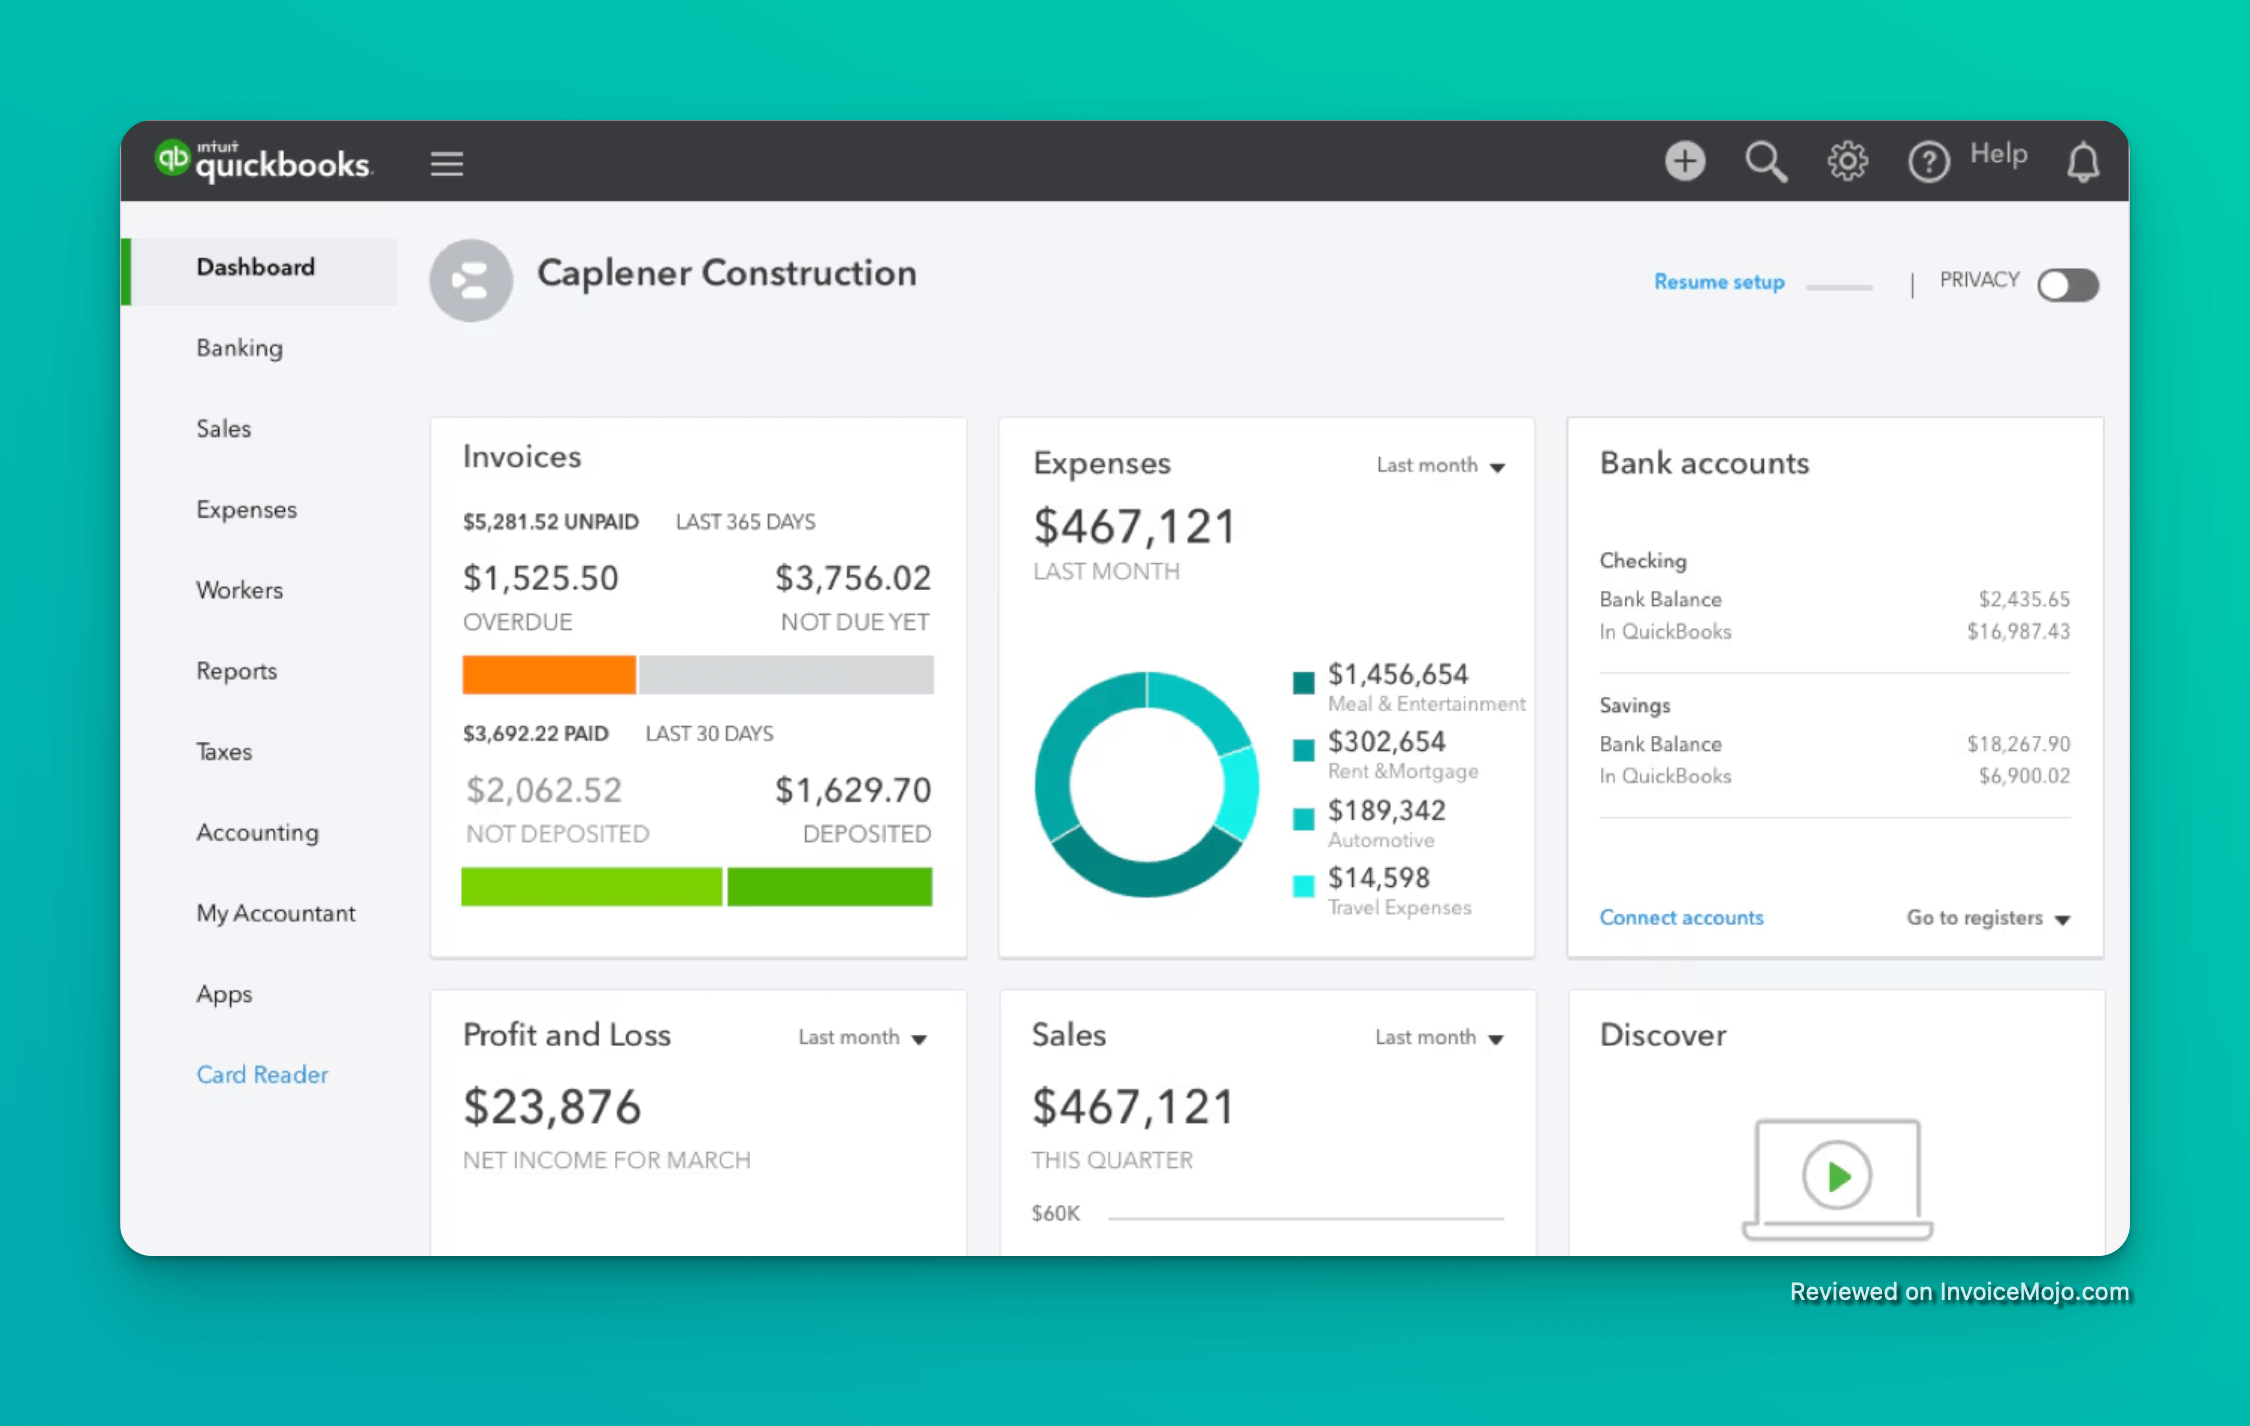The image size is (2250, 1426).
Task: Click the Card Reader sidebar item
Action: click(x=262, y=1074)
